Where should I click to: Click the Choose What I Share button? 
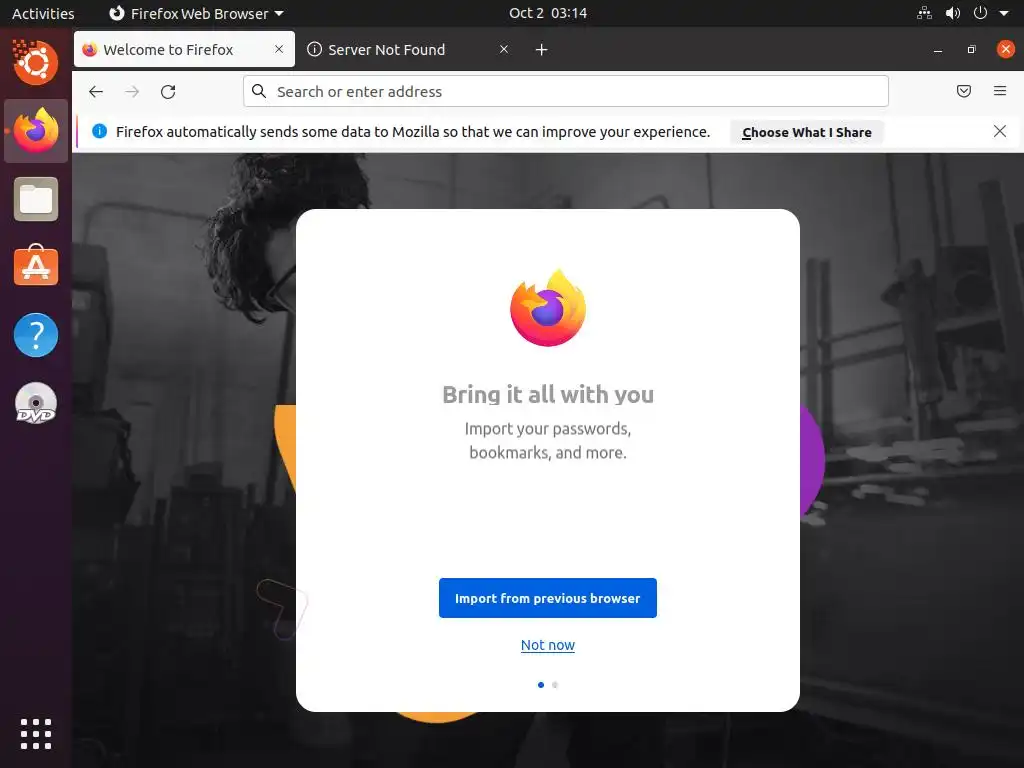click(807, 132)
